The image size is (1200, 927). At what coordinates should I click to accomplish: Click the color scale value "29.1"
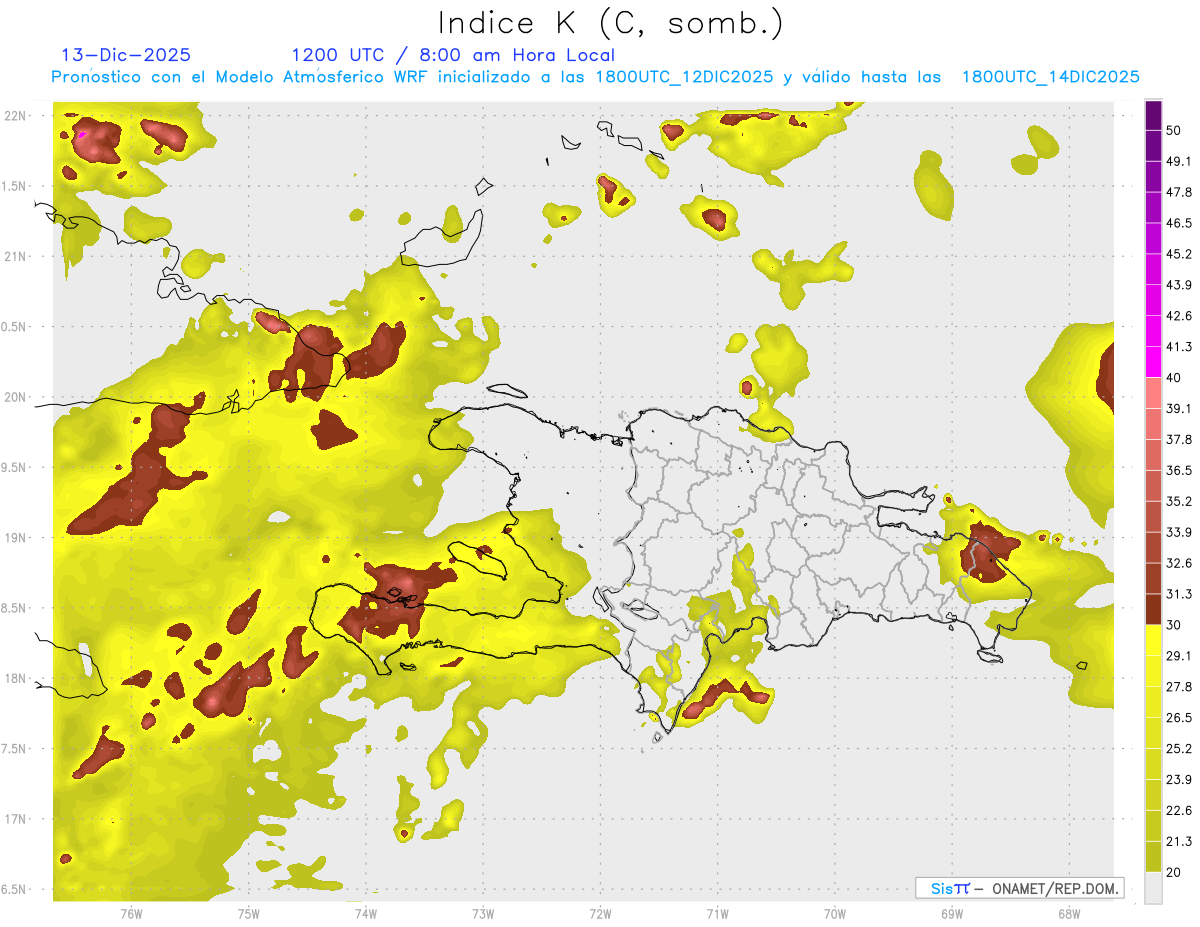[1179, 655]
